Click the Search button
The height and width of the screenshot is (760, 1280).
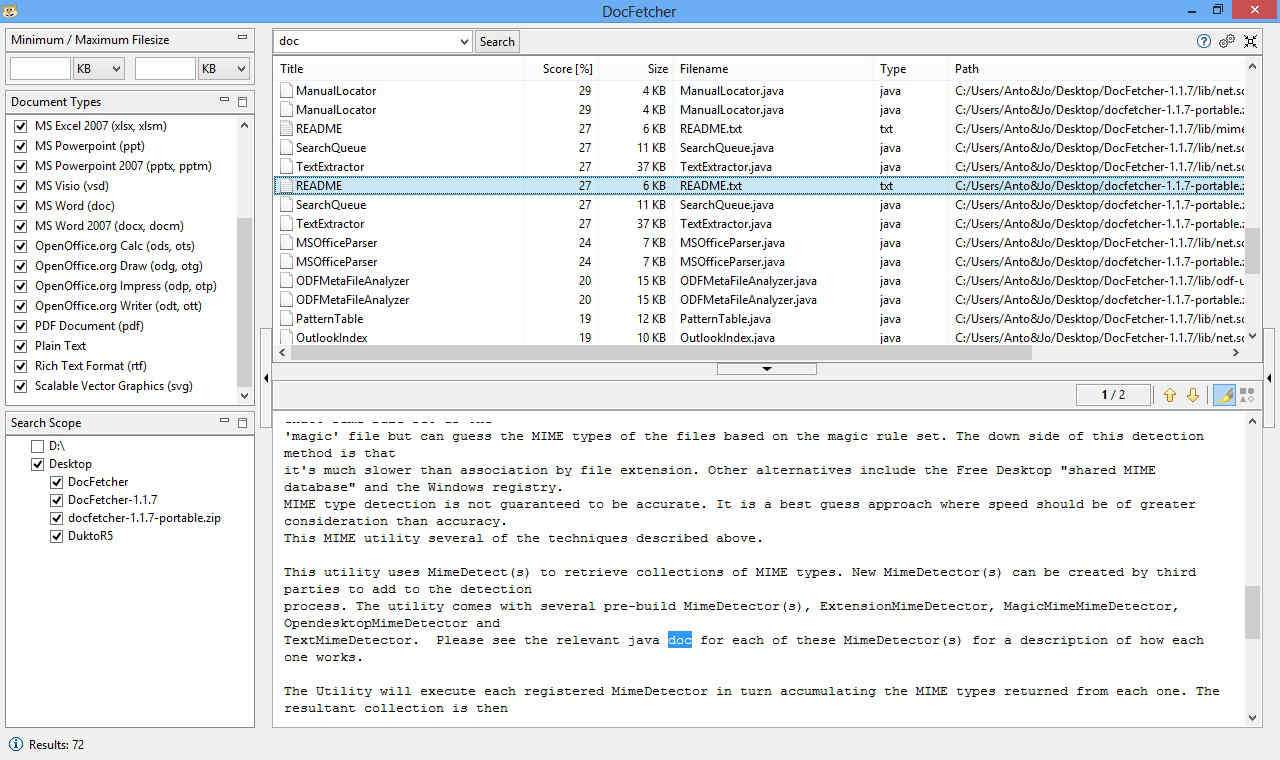[x=497, y=42]
